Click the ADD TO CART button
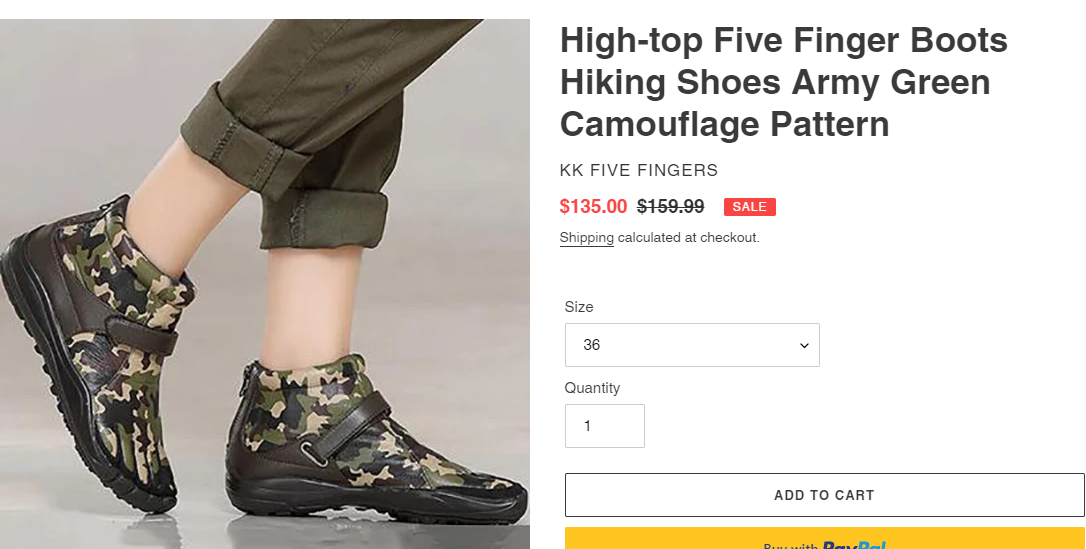Image resolution: width=1086 pixels, height=549 pixels. click(824, 495)
